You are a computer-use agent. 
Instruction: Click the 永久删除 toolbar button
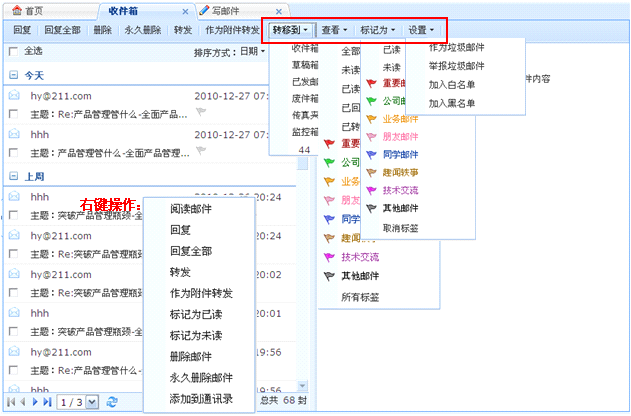(143, 30)
